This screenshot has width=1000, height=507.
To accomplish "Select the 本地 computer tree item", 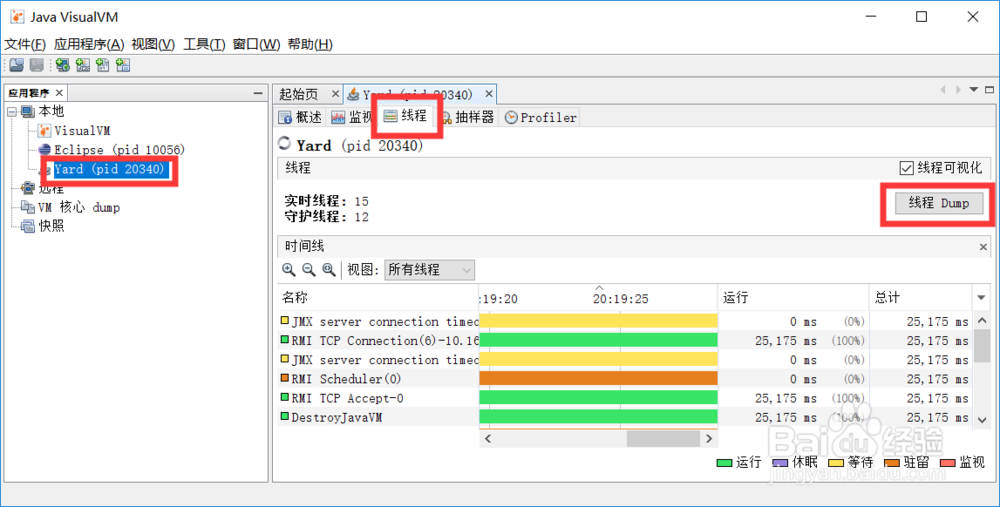I will (42, 112).
